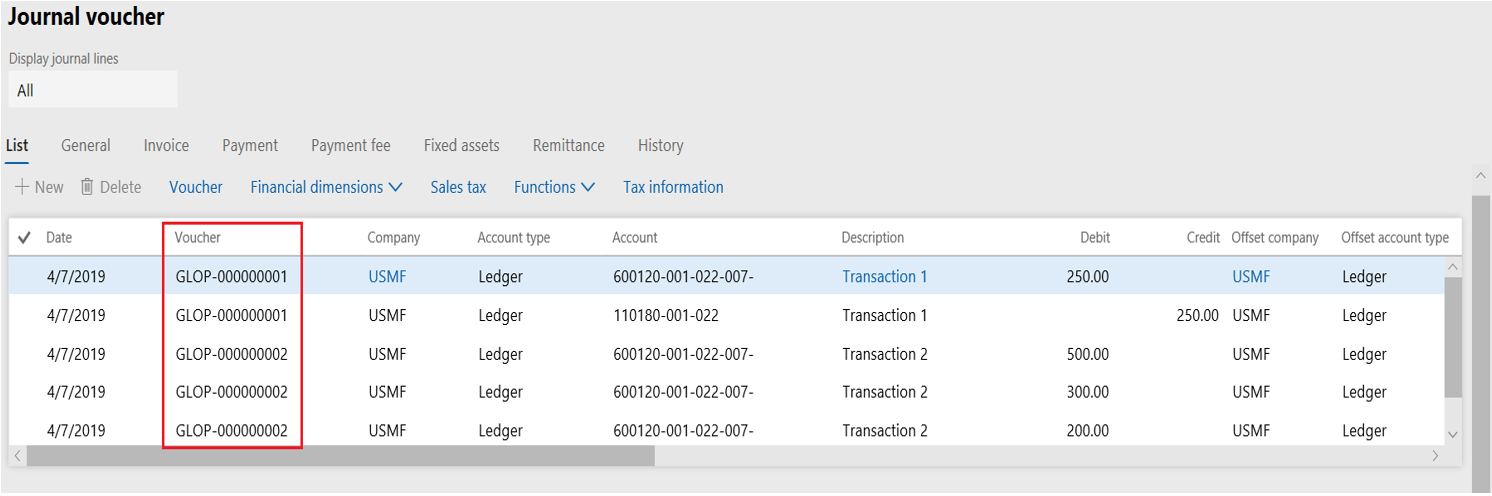Open the Invoice tab
Image resolution: width=1492 pixels, height=496 pixels.
tap(166, 146)
